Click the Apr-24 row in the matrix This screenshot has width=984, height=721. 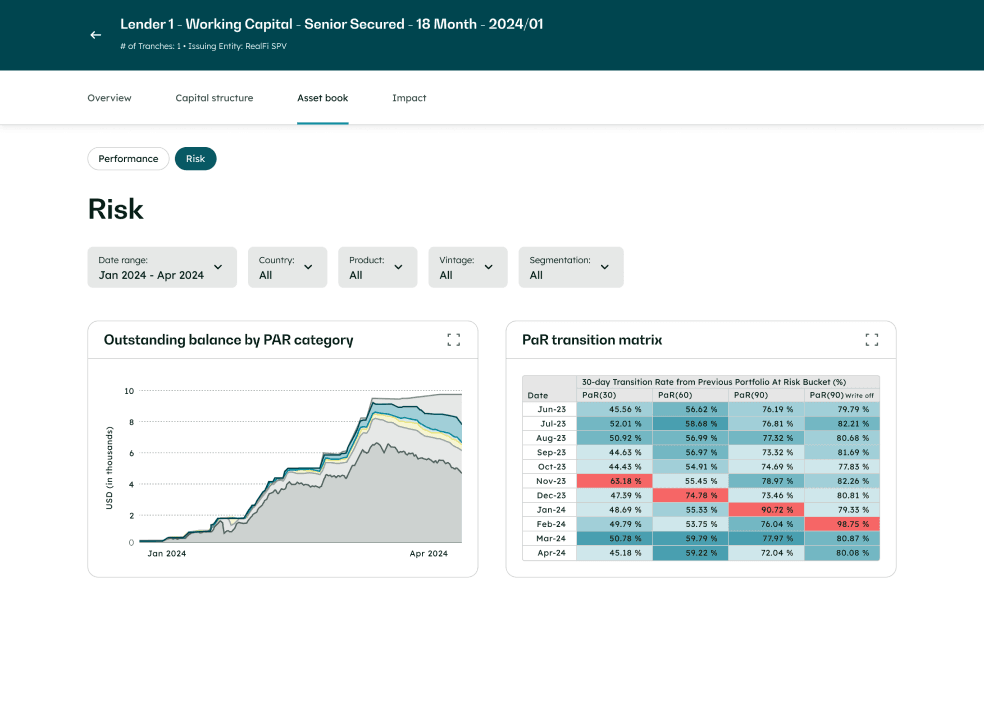click(x=700, y=552)
